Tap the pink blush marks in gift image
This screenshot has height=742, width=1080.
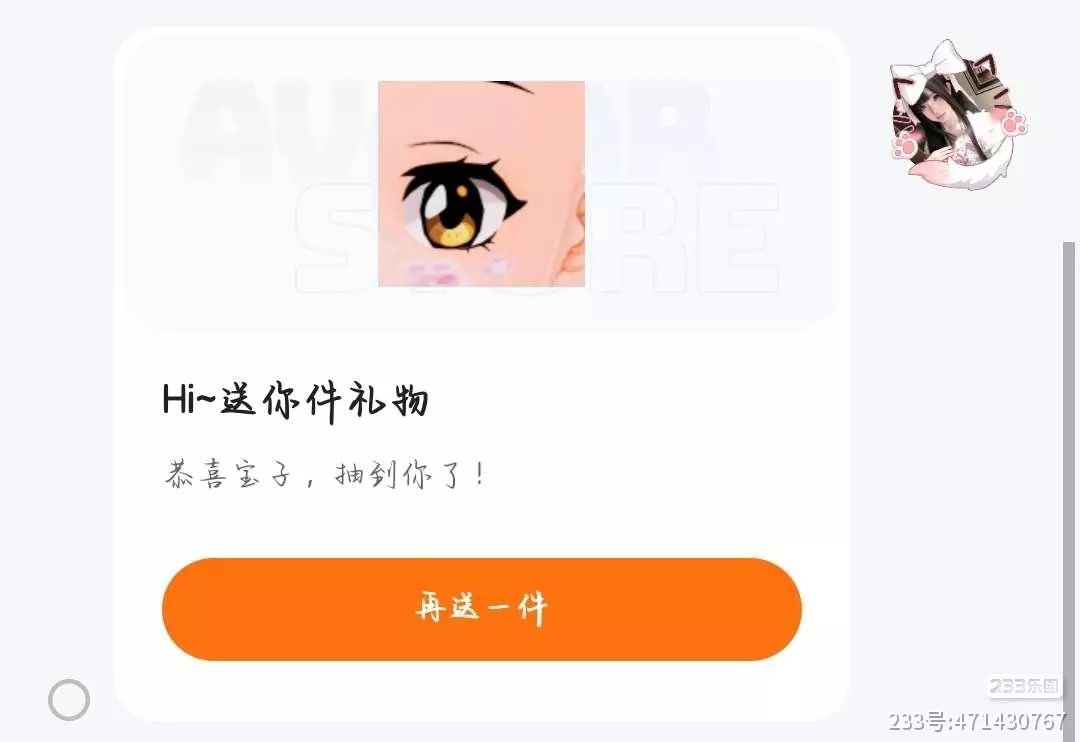455,273
